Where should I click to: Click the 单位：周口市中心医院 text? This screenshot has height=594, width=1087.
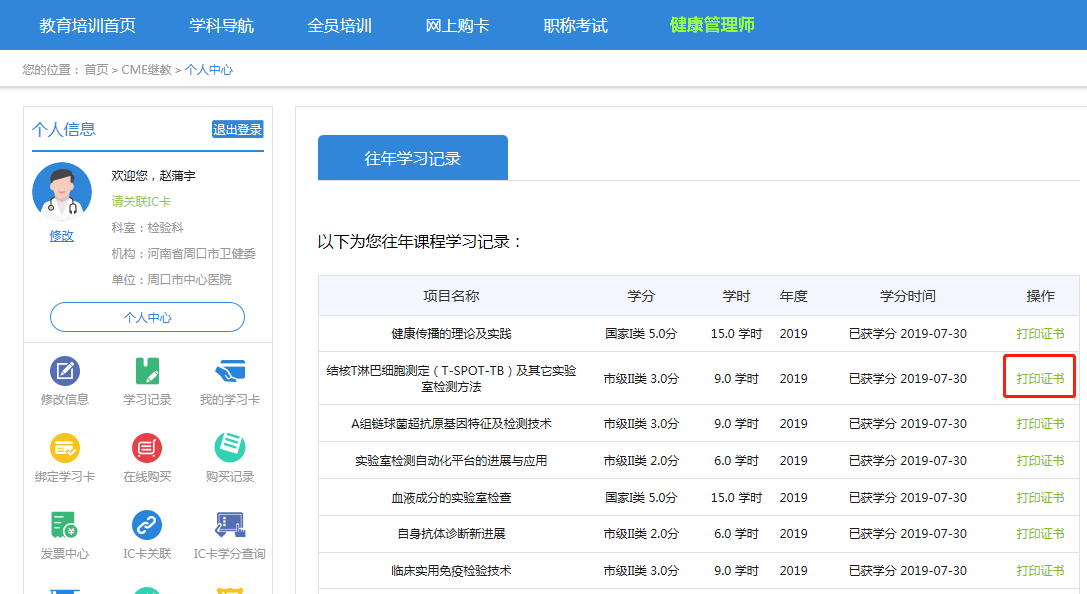tap(171, 279)
